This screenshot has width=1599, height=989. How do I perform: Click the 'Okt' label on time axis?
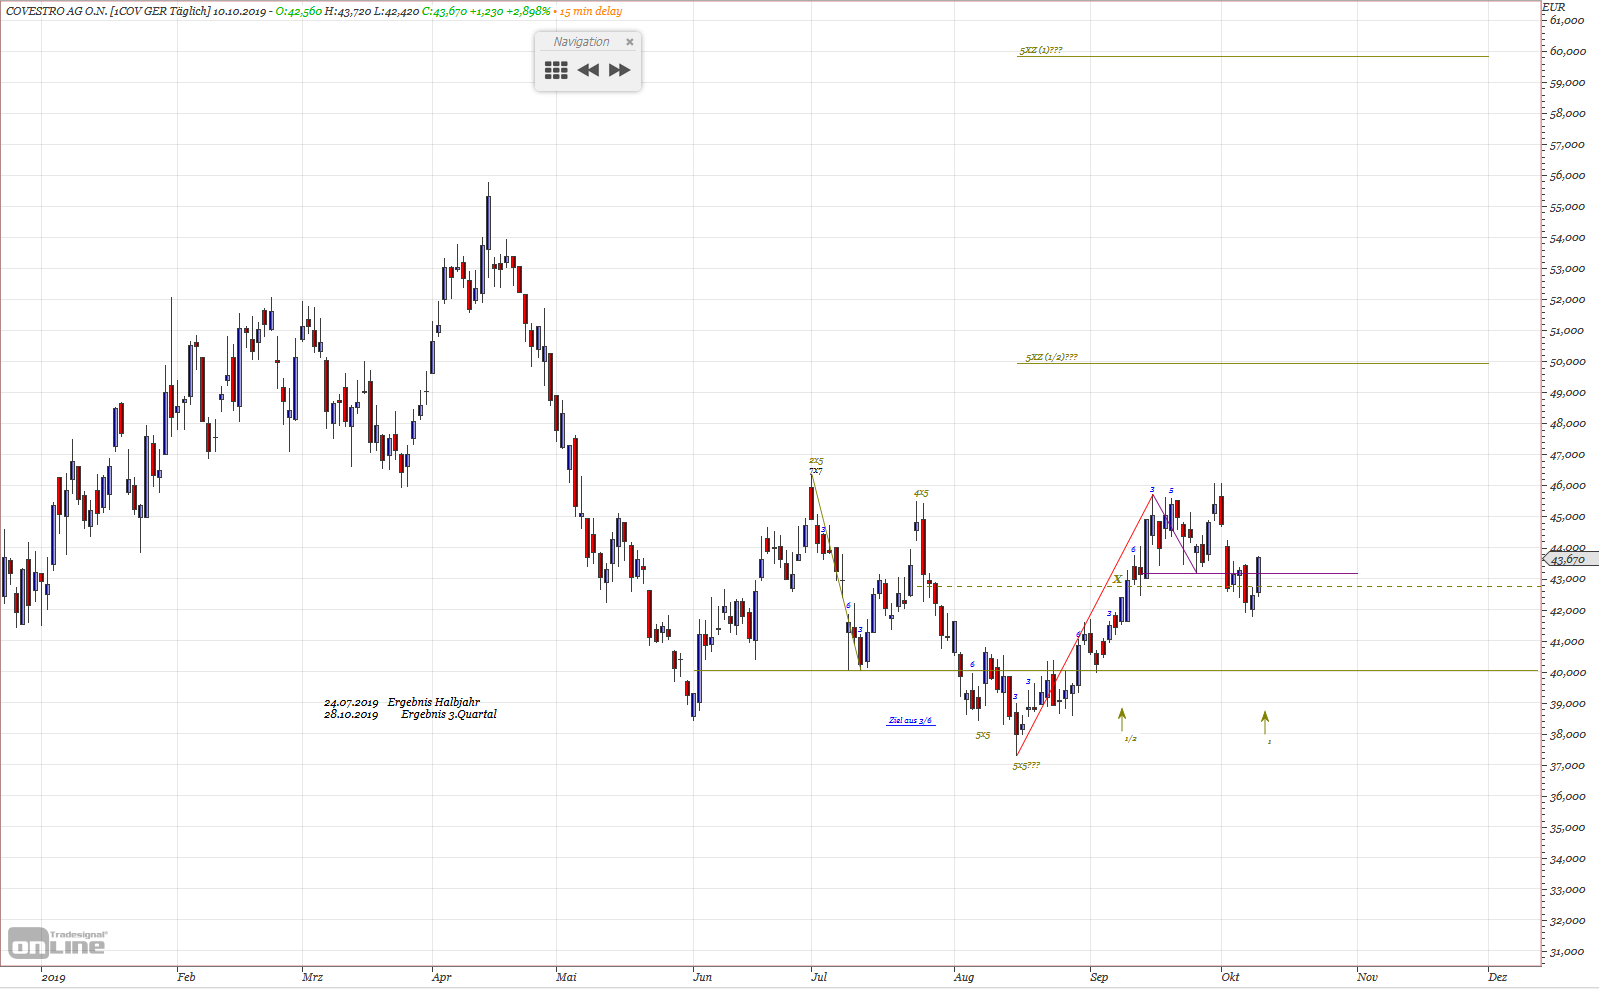pos(1231,977)
